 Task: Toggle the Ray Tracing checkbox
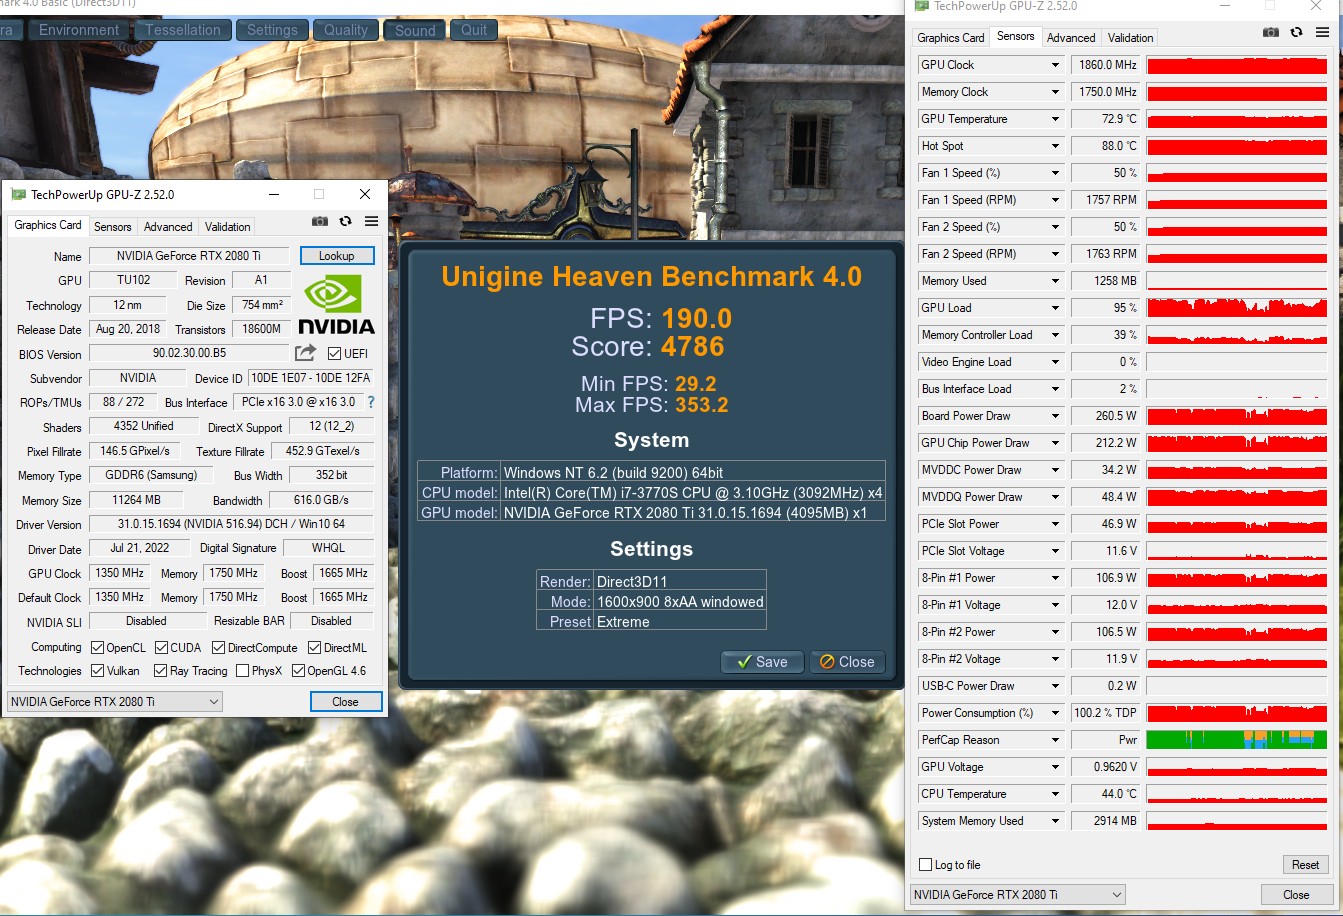(x=161, y=670)
